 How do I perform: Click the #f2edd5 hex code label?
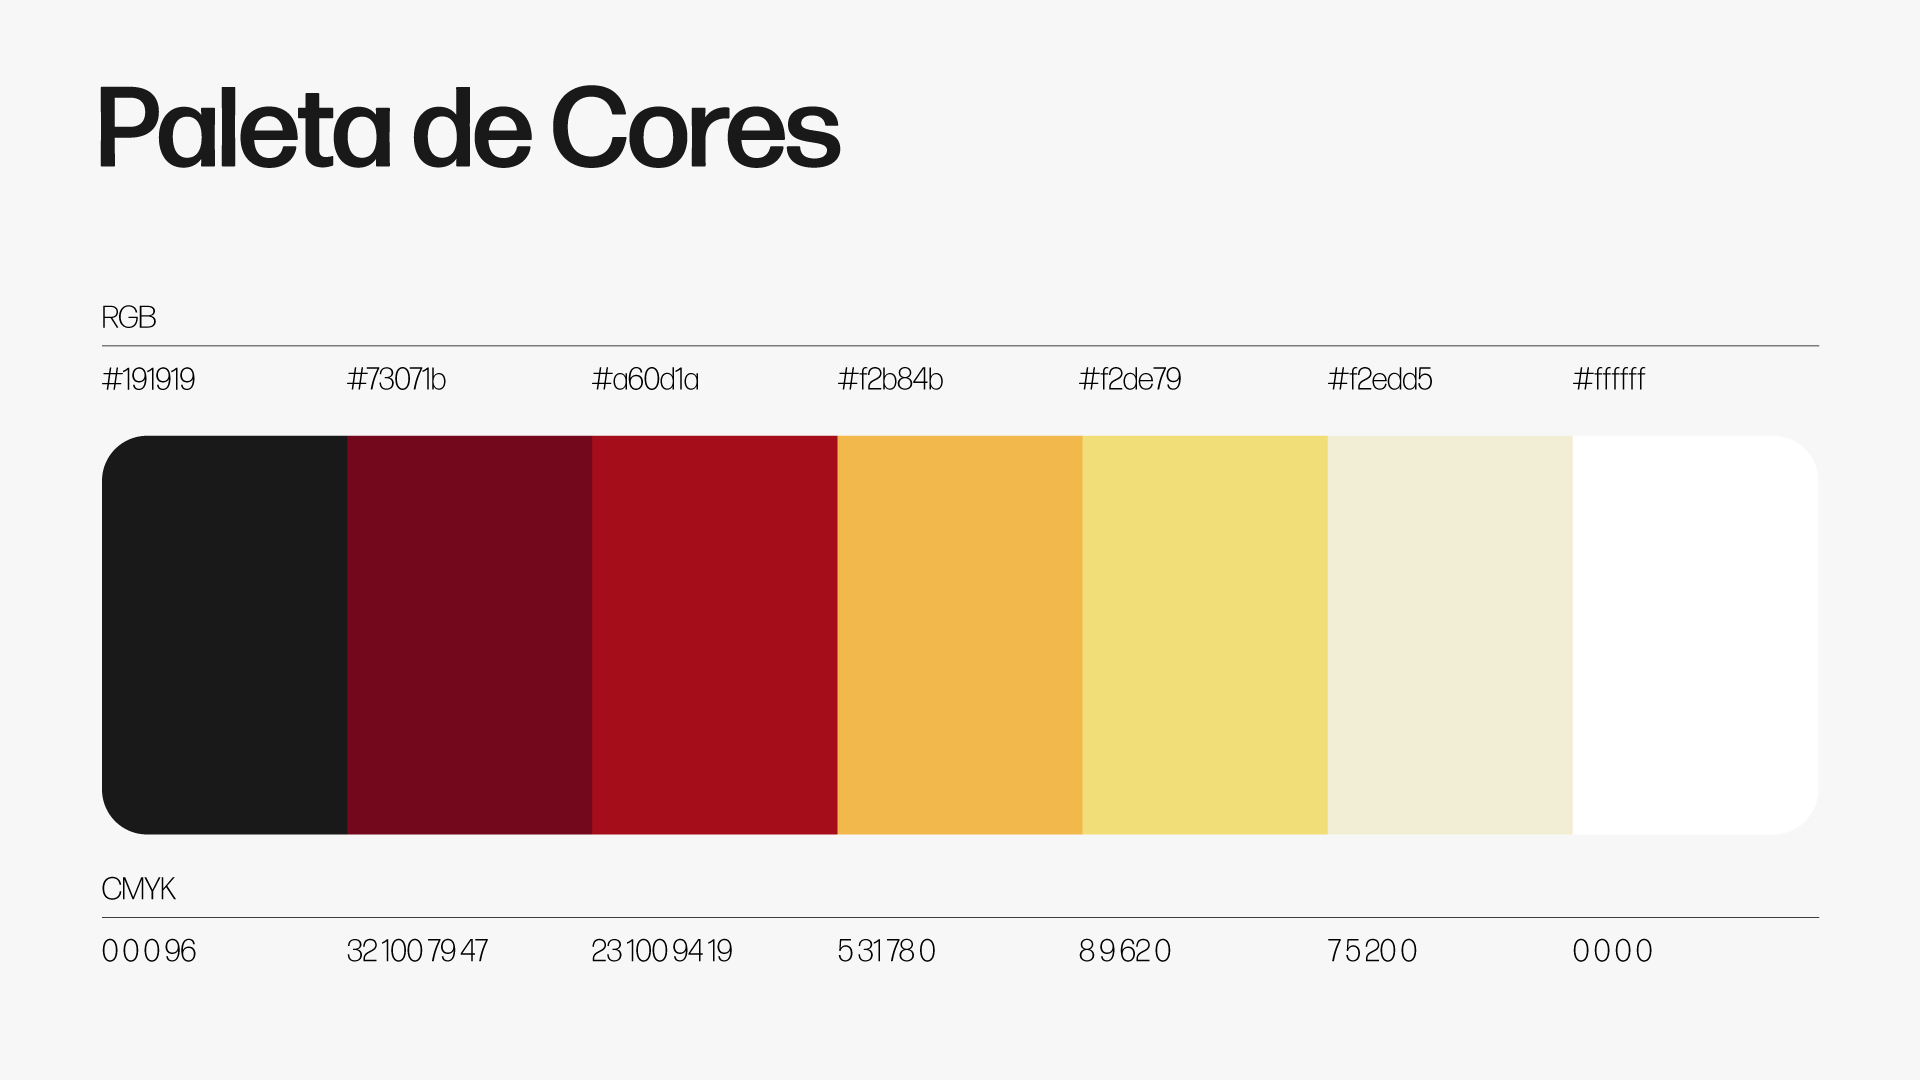coord(1380,379)
